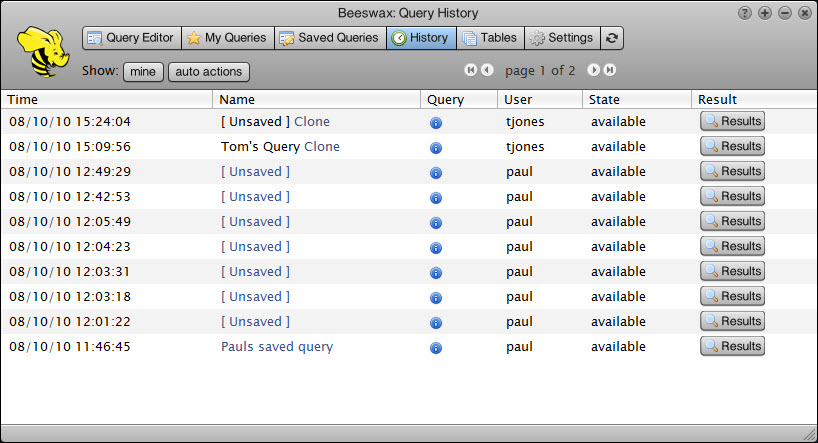Click Clone link beside Tom's Query
The image size is (818, 443).
[x=322, y=147]
